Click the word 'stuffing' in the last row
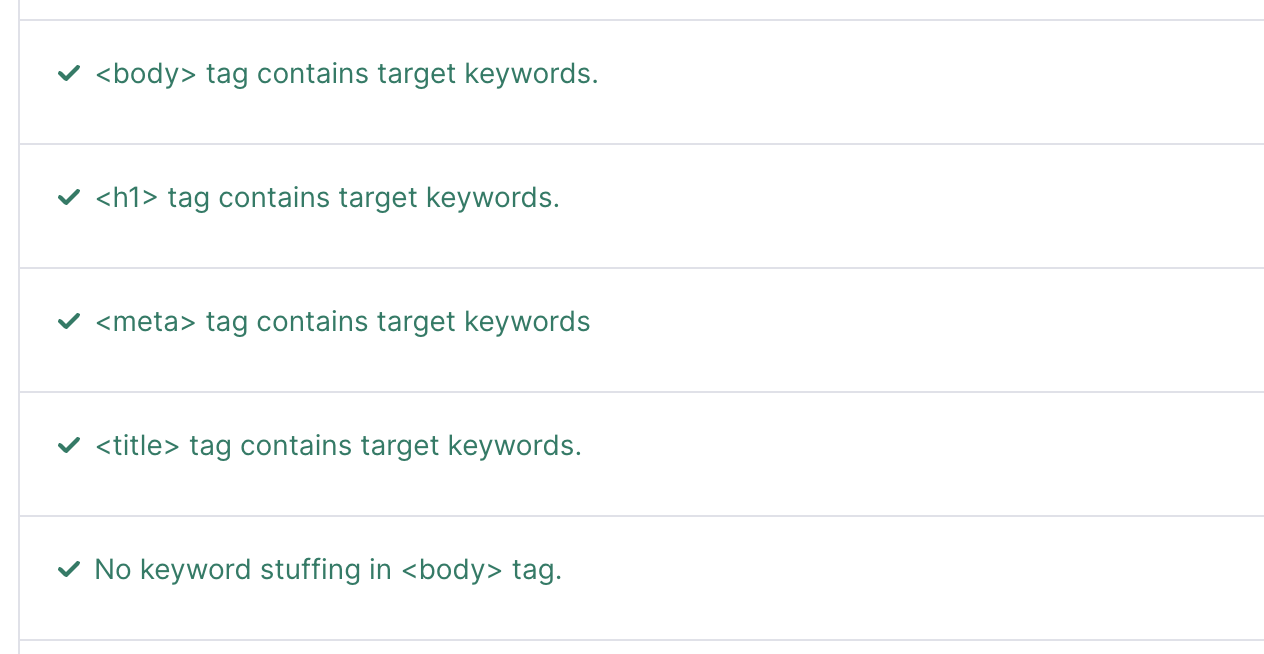 (x=310, y=570)
